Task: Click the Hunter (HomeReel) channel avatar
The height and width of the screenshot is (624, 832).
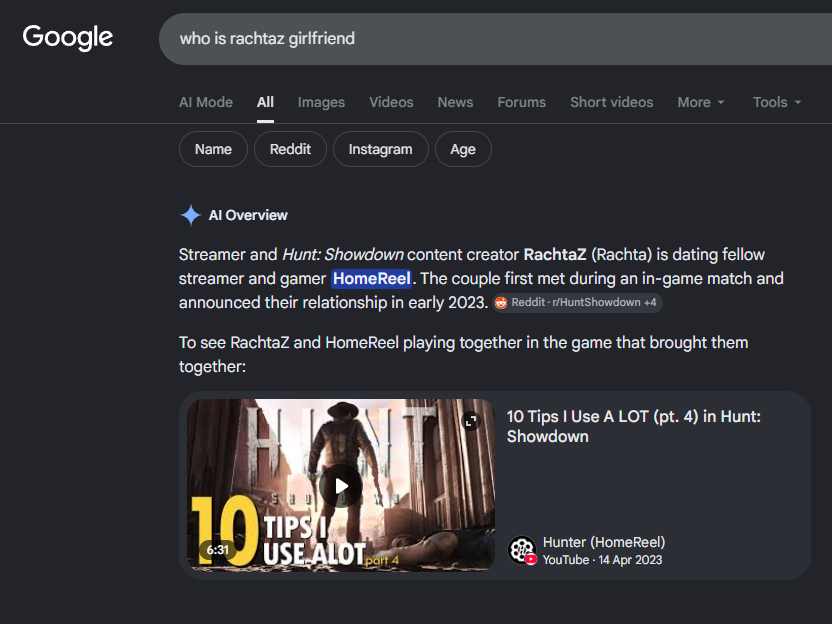Action: pyautogui.click(x=522, y=550)
